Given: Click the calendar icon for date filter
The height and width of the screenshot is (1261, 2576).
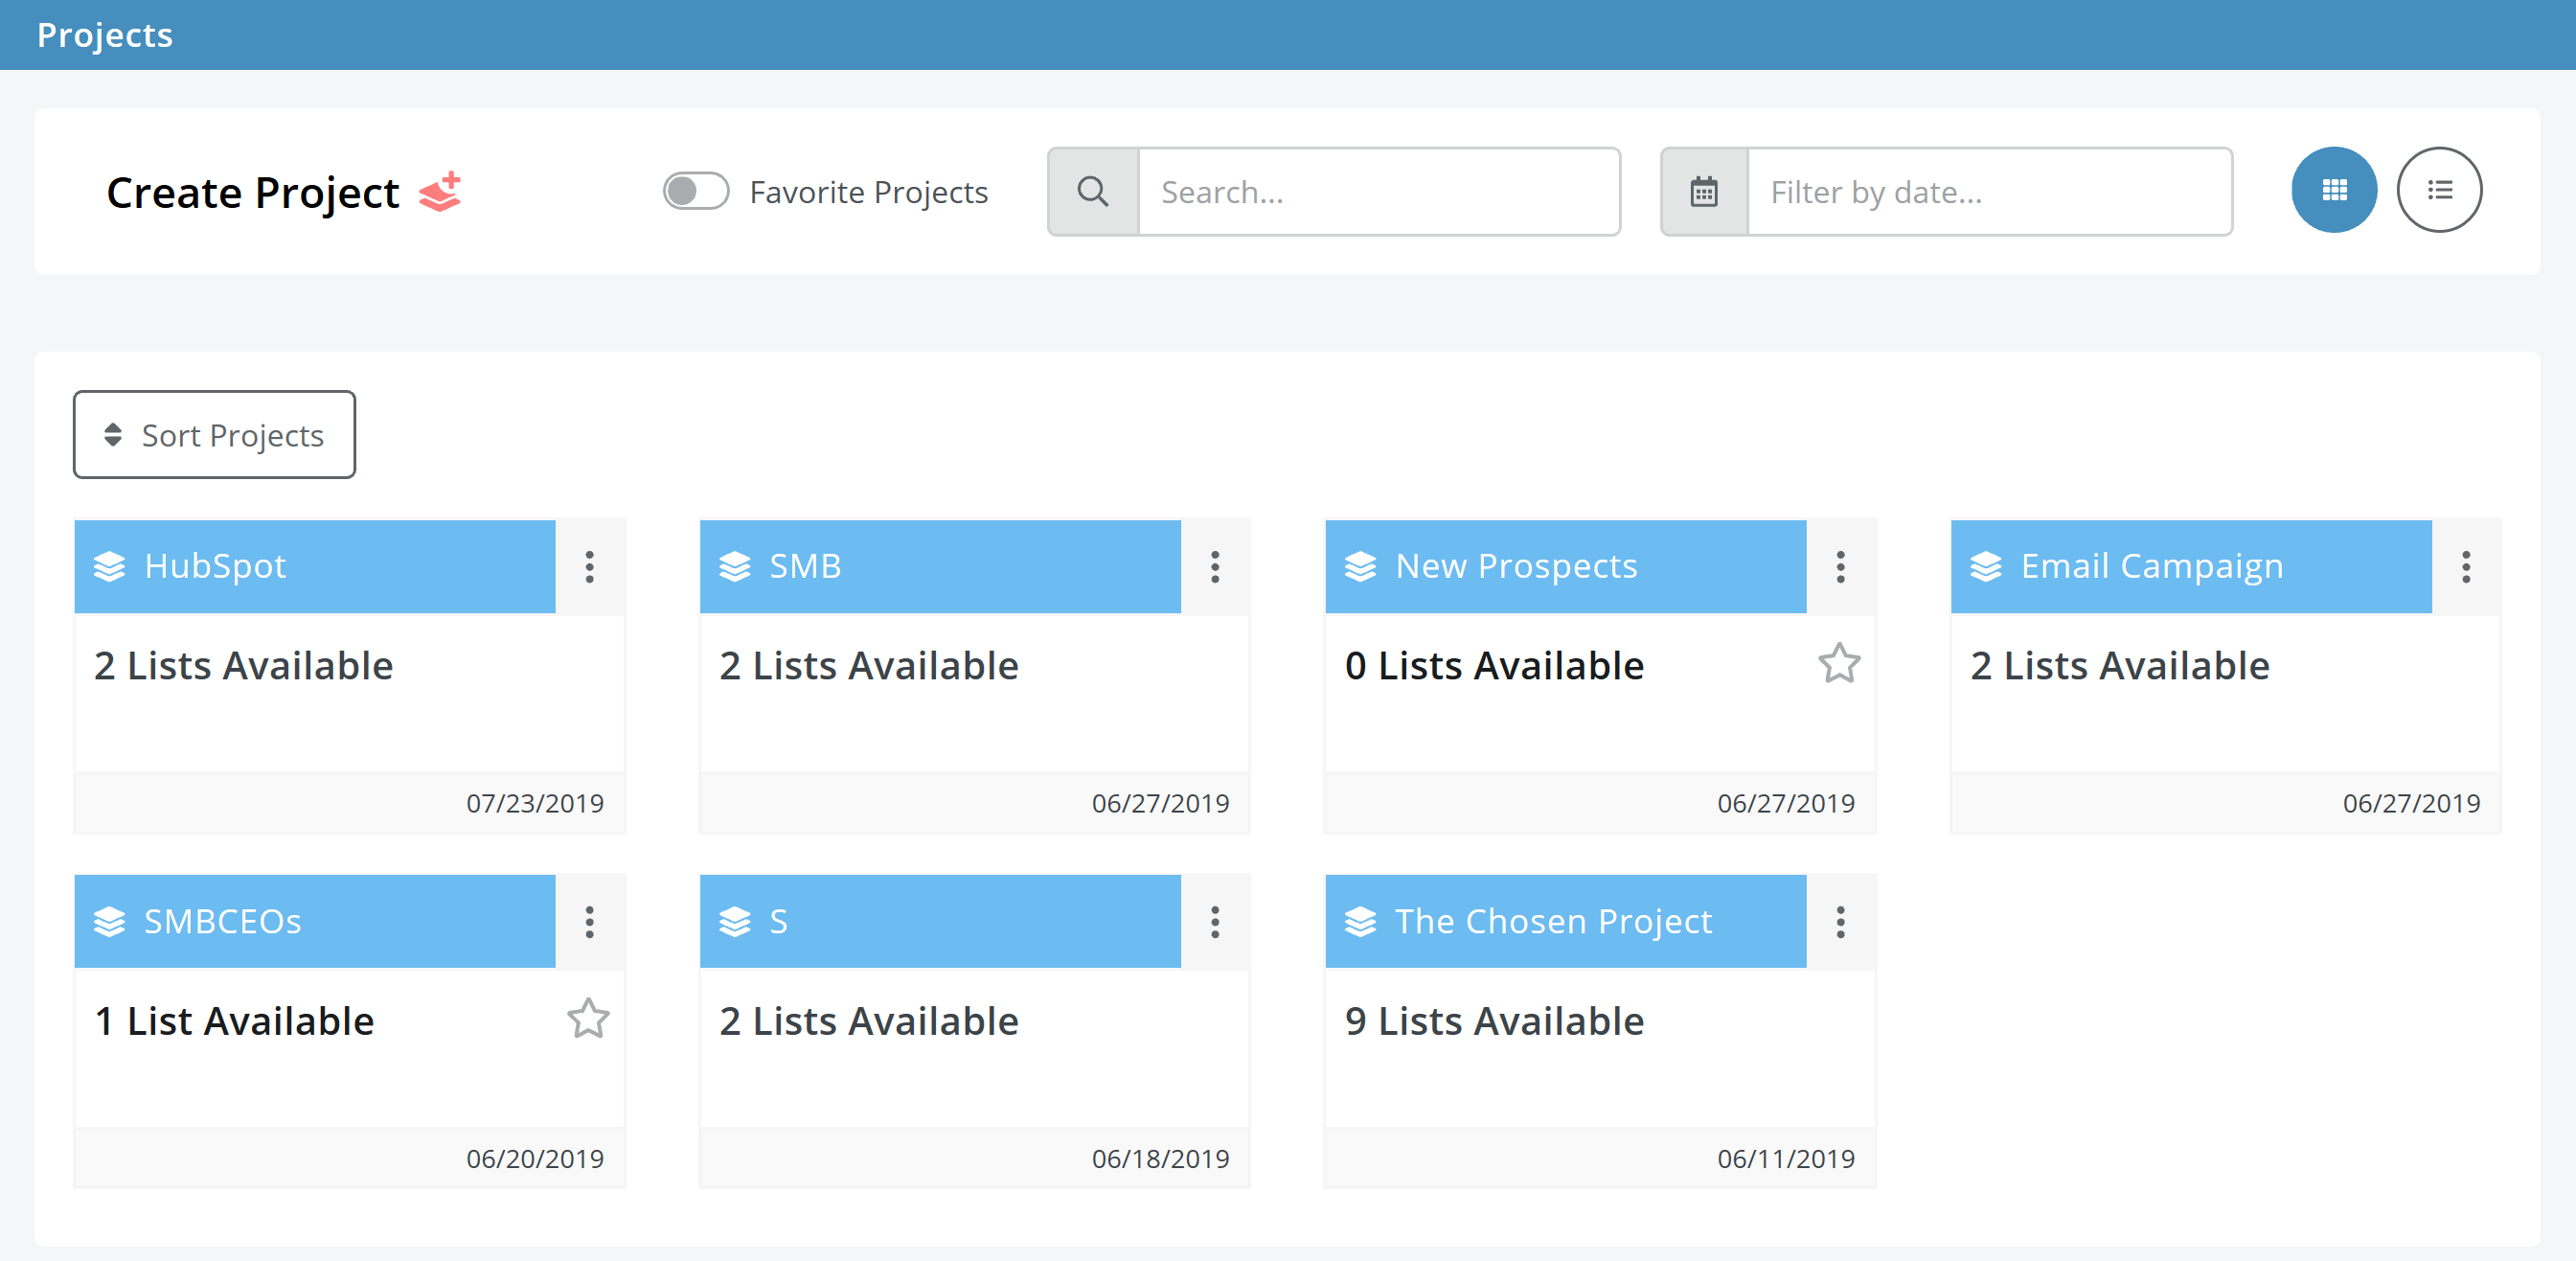Looking at the screenshot, I should 1703,192.
